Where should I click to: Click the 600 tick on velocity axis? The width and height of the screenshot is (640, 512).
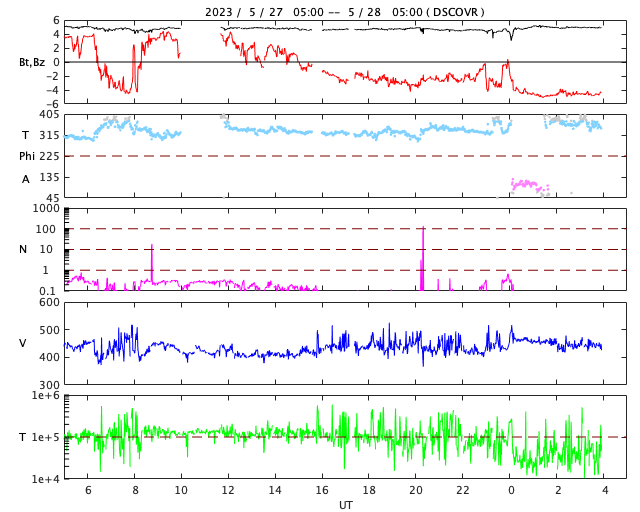tap(49, 302)
